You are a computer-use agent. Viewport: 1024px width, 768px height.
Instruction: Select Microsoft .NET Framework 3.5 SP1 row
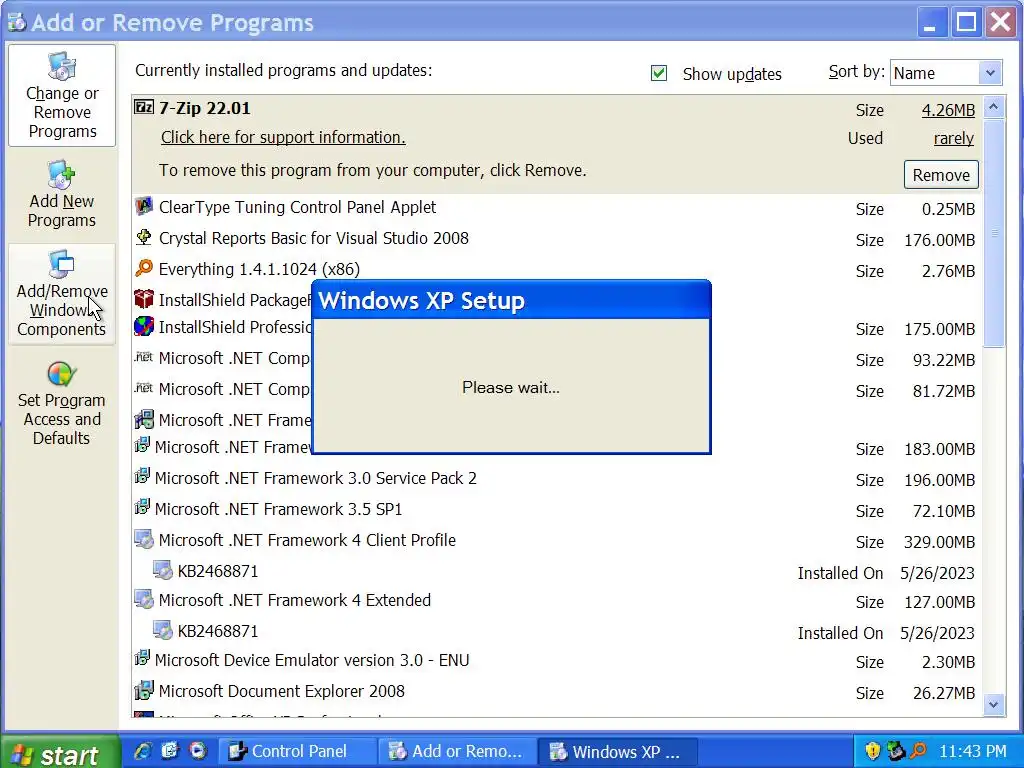click(x=555, y=509)
